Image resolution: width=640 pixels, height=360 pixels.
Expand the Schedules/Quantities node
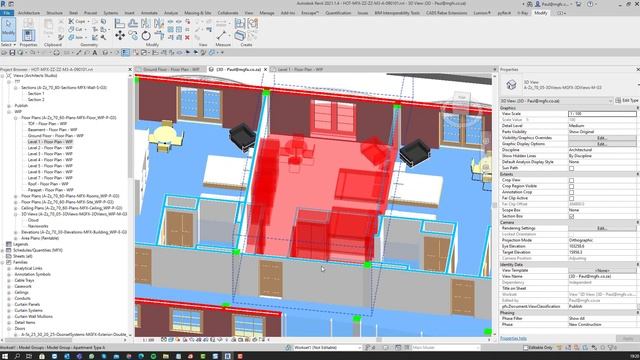coord(3,250)
